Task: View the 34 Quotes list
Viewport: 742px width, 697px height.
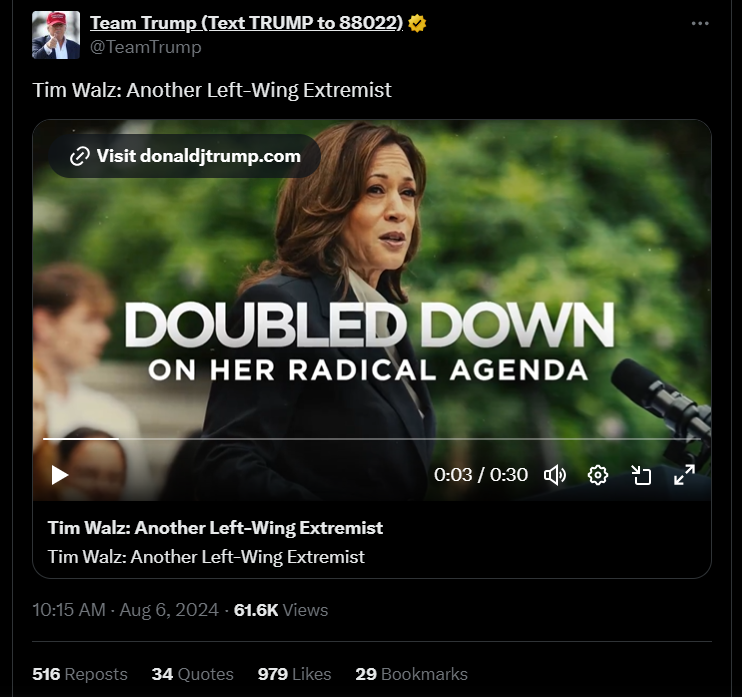Action: tap(193, 674)
